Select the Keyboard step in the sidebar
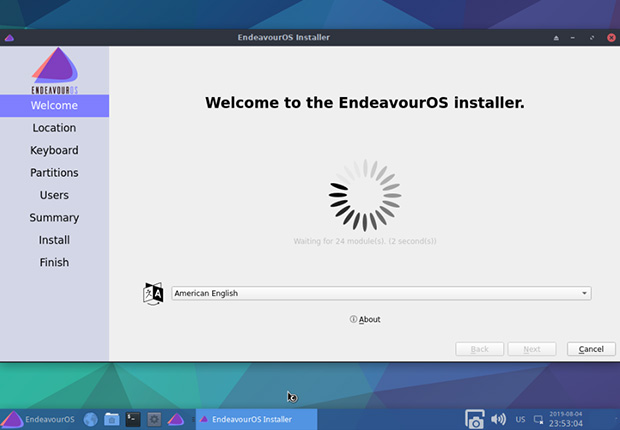Image resolution: width=620 pixels, height=430 pixels. 55,150
